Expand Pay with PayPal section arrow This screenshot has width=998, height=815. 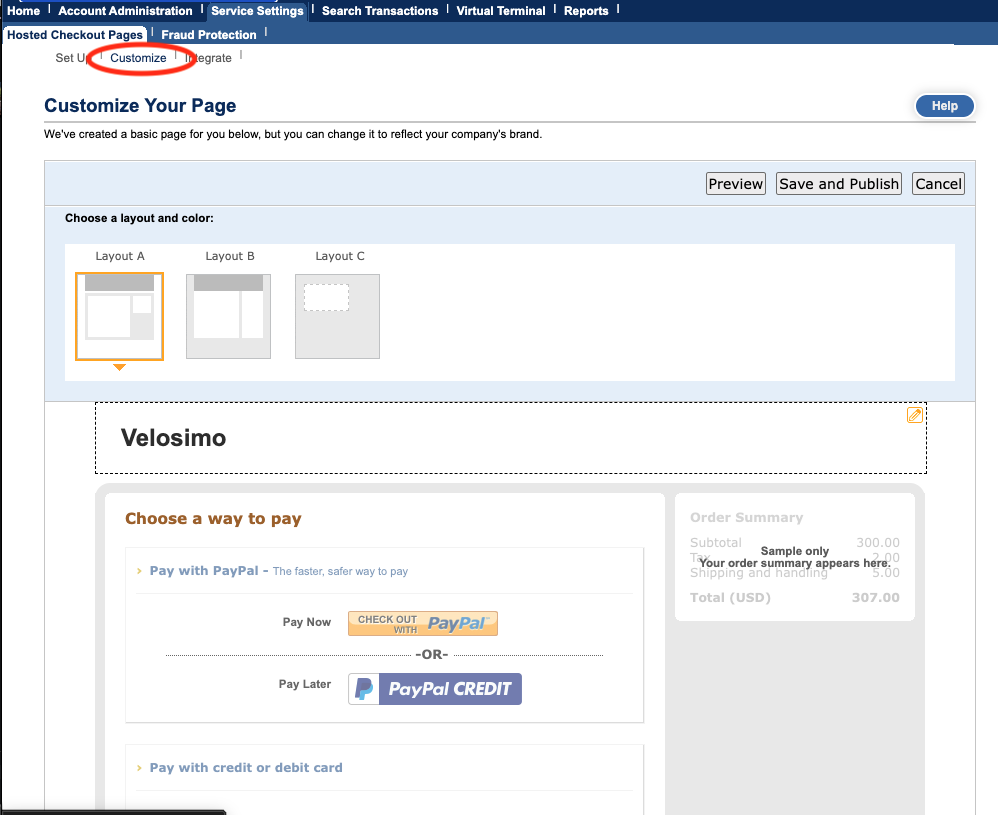(x=139, y=571)
